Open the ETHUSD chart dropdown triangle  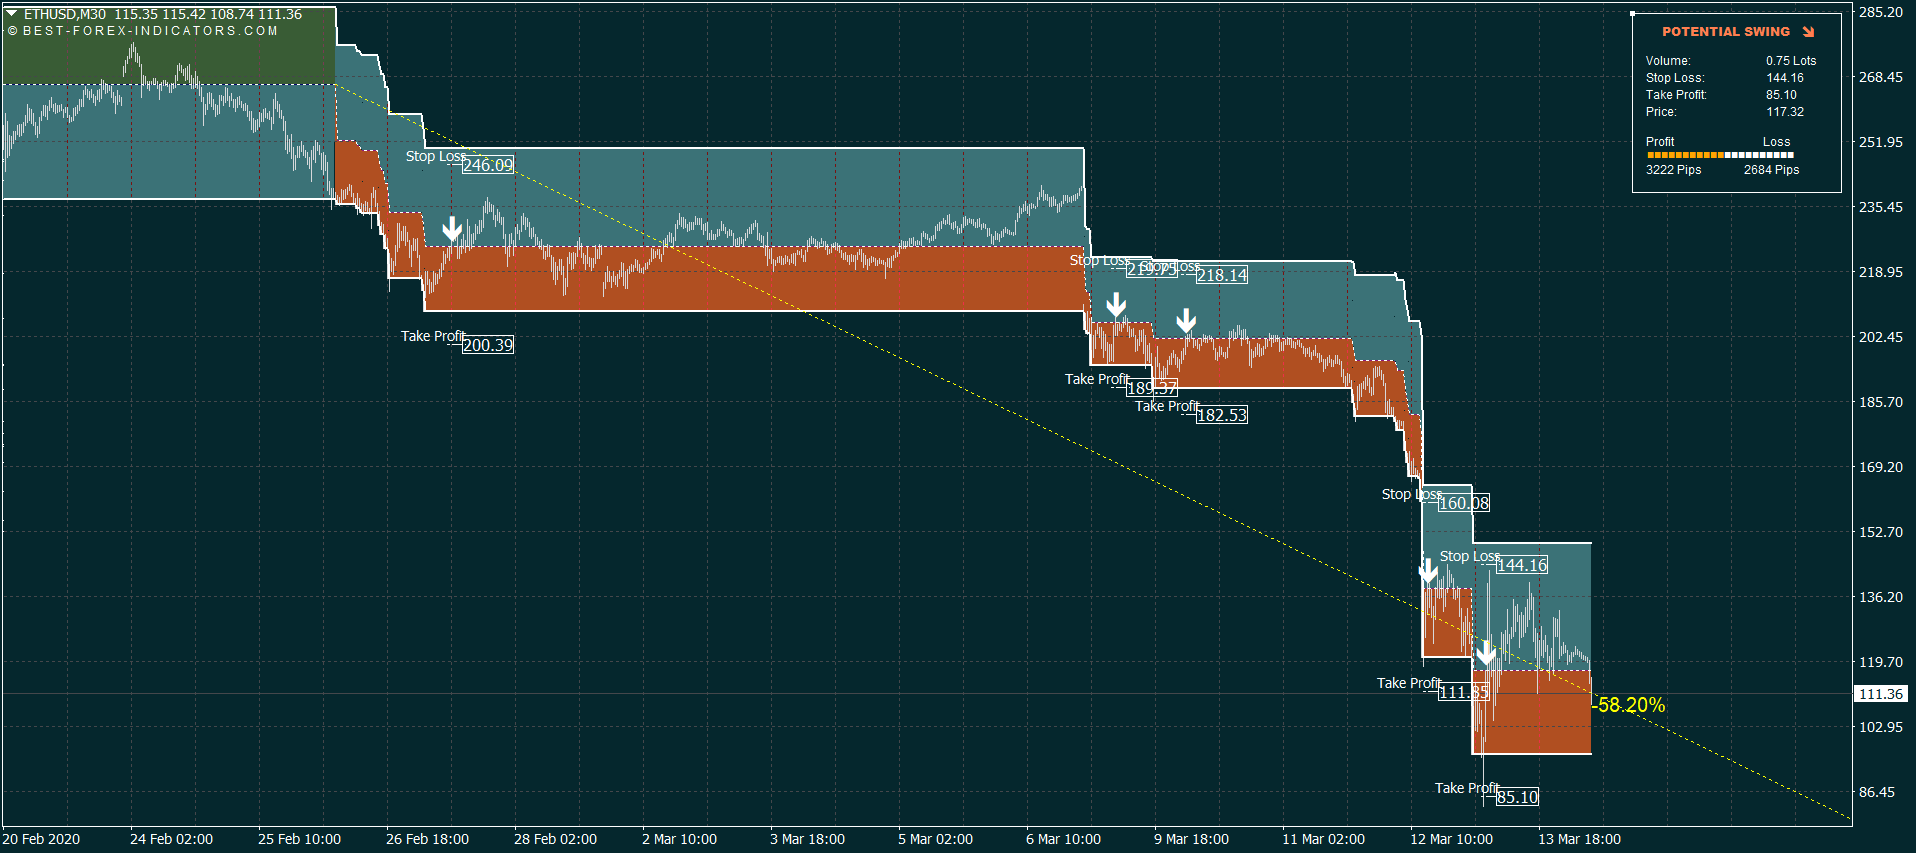click(12, 14)
